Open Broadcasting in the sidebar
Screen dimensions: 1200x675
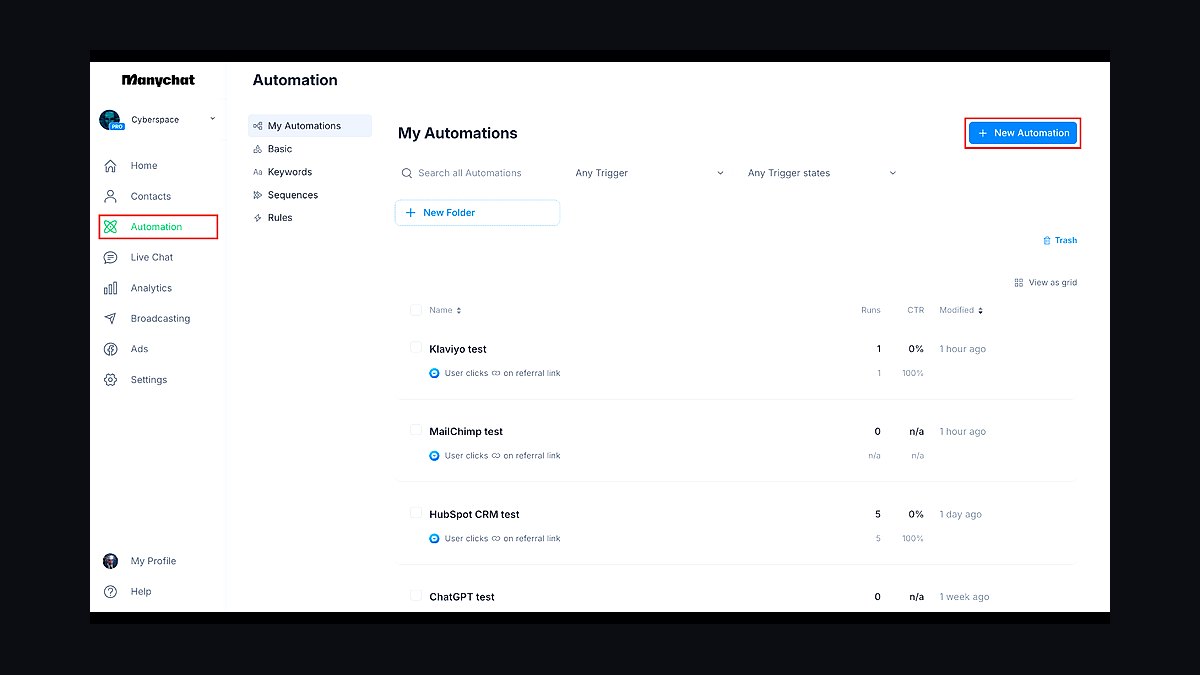pos(160,319)
